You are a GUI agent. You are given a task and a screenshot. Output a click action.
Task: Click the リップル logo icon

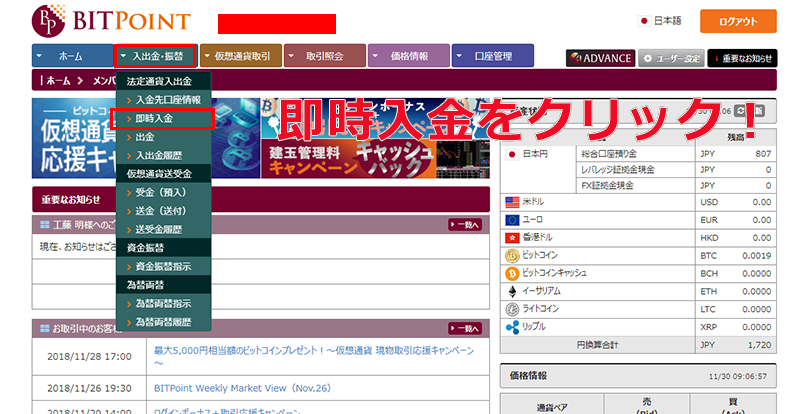click(512, 327)
